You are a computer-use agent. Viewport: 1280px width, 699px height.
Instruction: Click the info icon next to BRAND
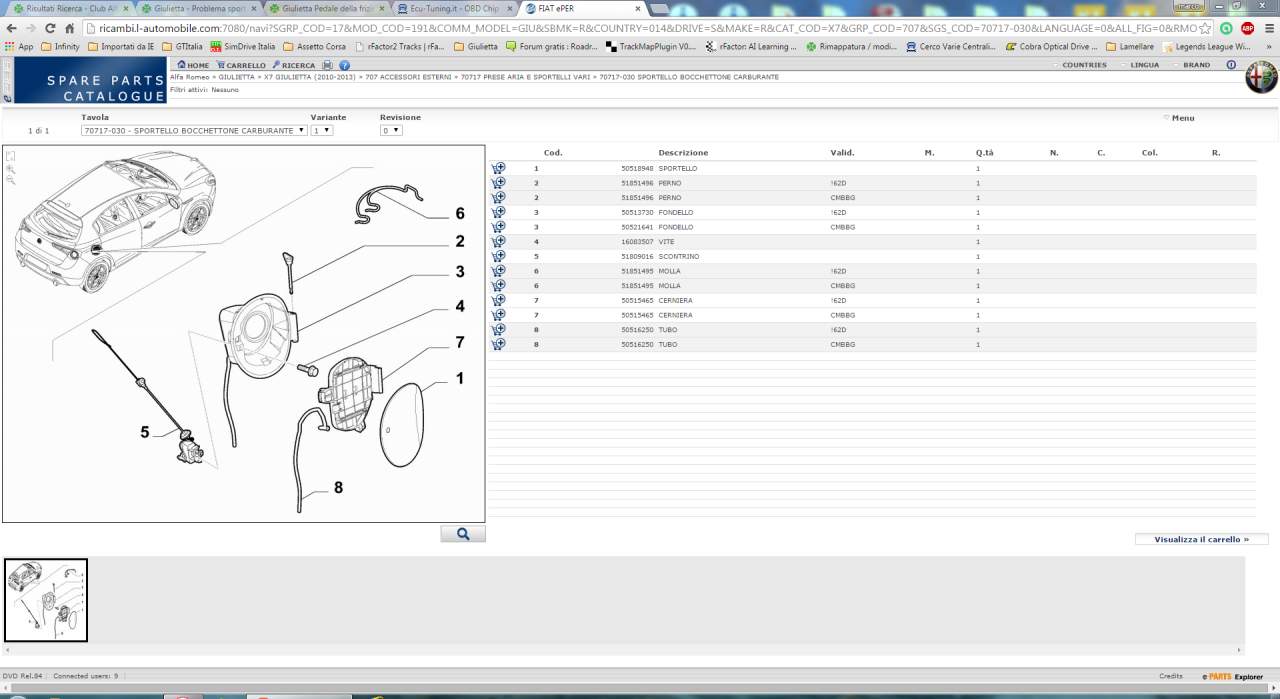click(1230, 65)
